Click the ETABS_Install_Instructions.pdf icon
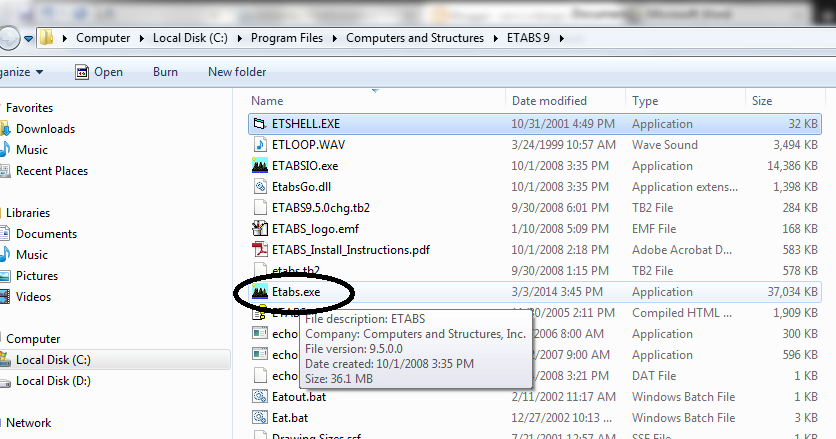Screen dimensions: 836x439 pyautogui.click(x=260, y=250)
